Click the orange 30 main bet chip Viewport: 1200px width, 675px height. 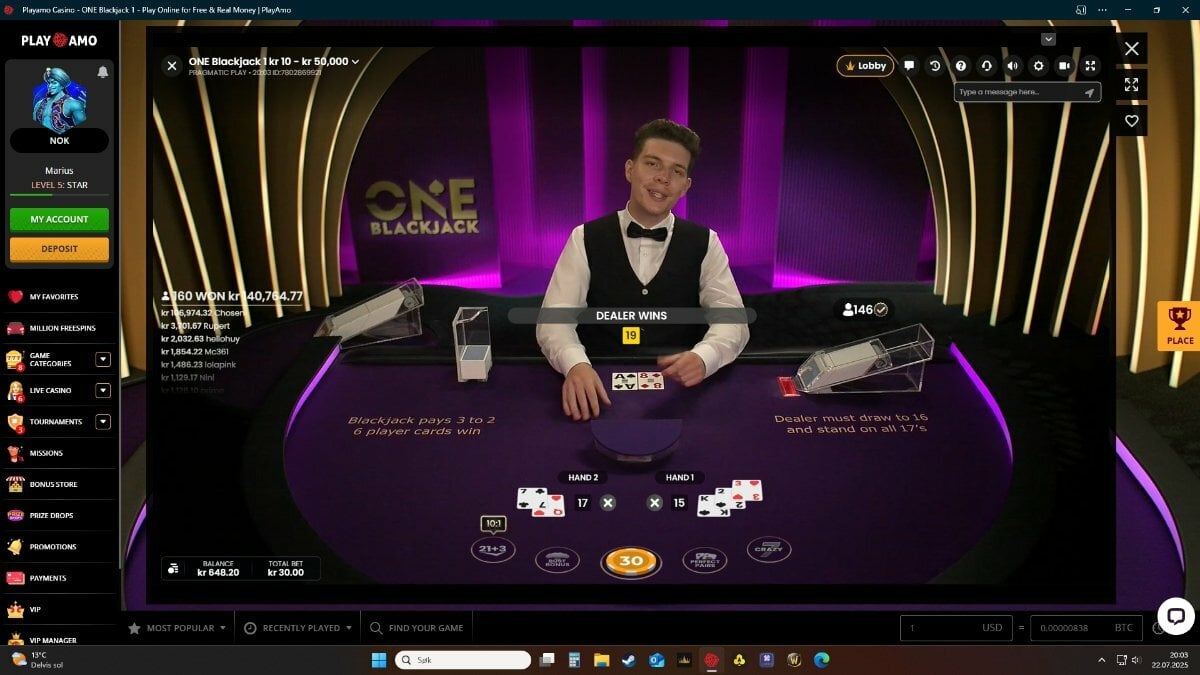pyautogui.click(x=631, y=562)
